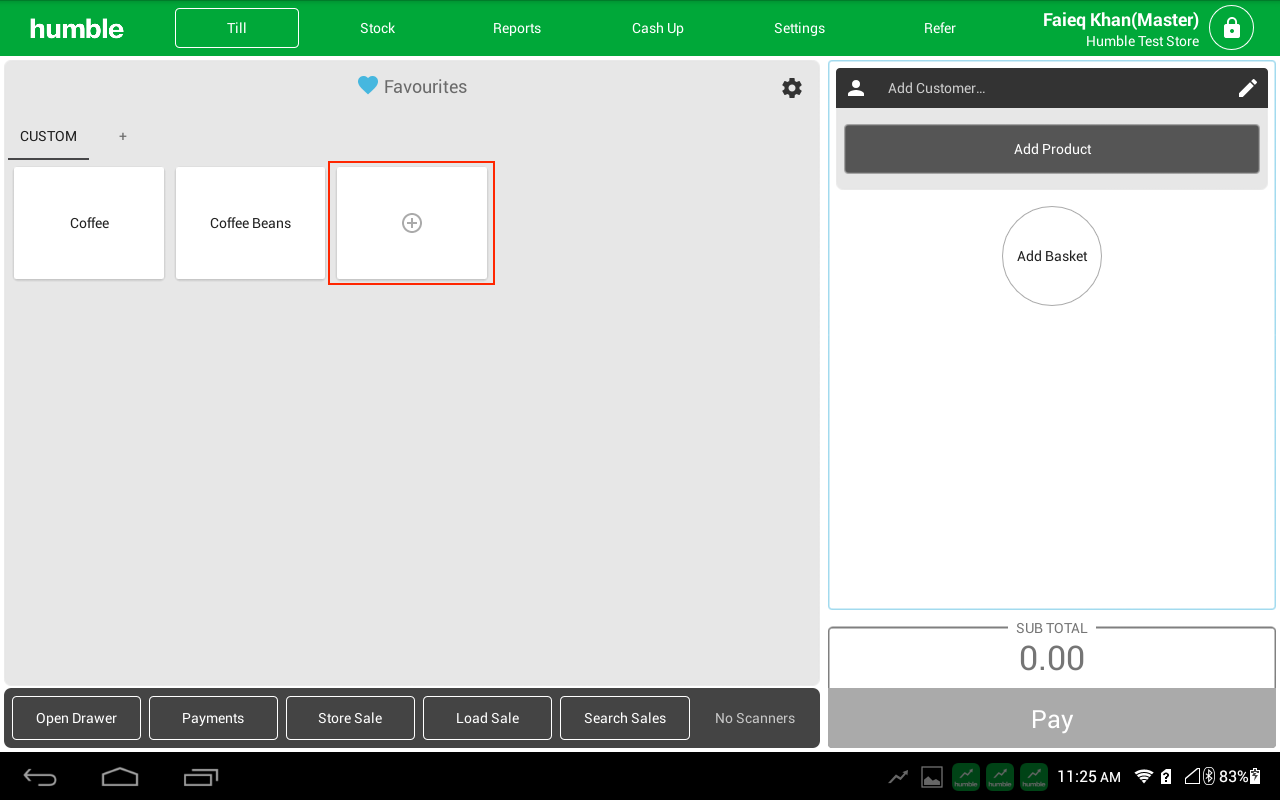Click the Store Sale button
Screen dimensions: 1280x800
(x=350, y=718)
